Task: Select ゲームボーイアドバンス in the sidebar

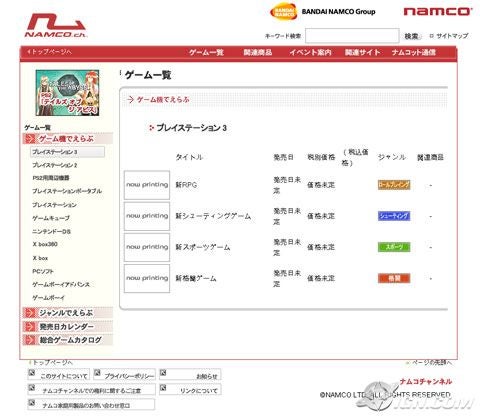Action: tap(61, 284)
